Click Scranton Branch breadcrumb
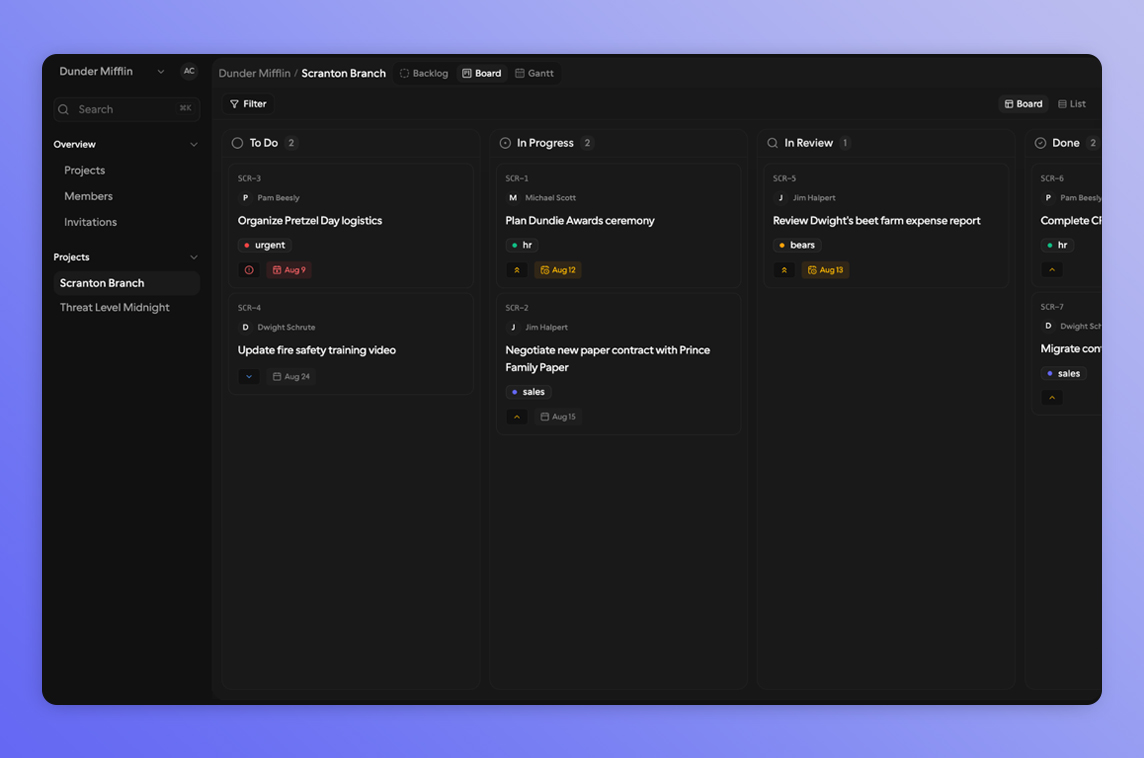The image size is (1144, 758). [x=344, y=73]
